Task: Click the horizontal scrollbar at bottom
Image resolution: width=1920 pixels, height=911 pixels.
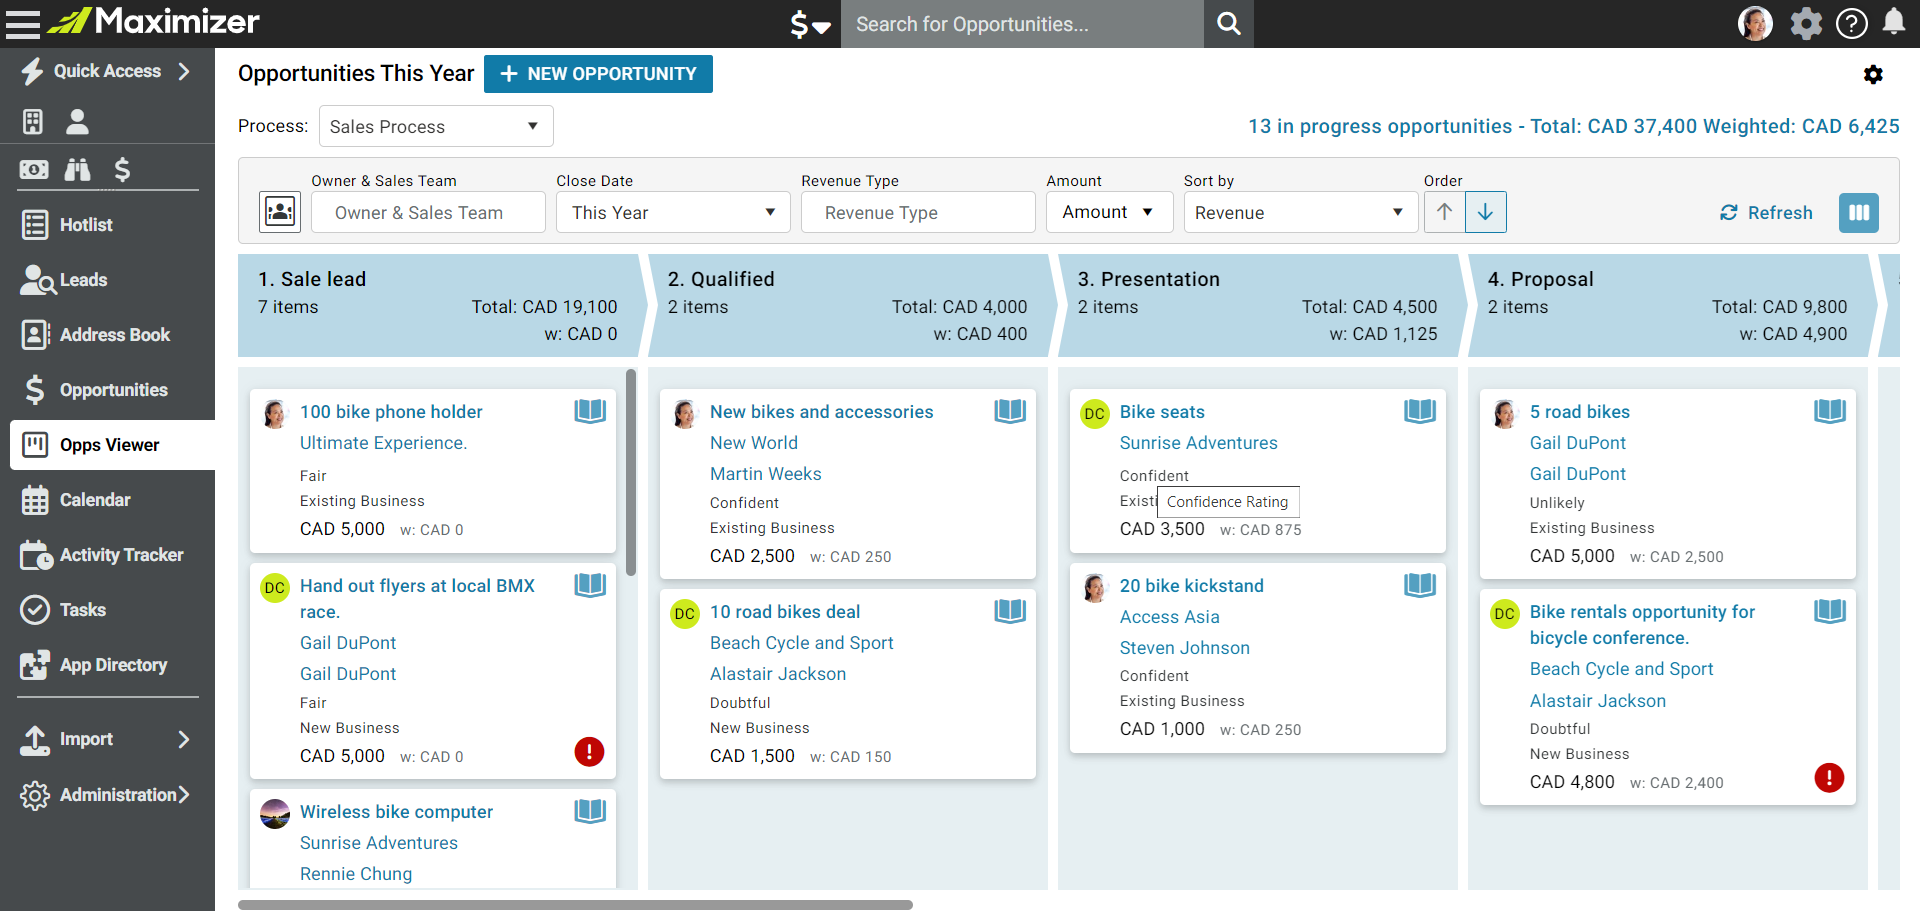Action: coord(575,904)
